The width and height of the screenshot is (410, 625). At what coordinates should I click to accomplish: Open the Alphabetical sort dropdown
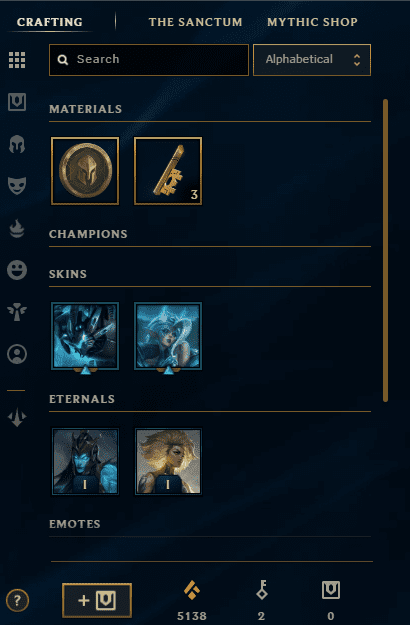click(x=312, y=60)
